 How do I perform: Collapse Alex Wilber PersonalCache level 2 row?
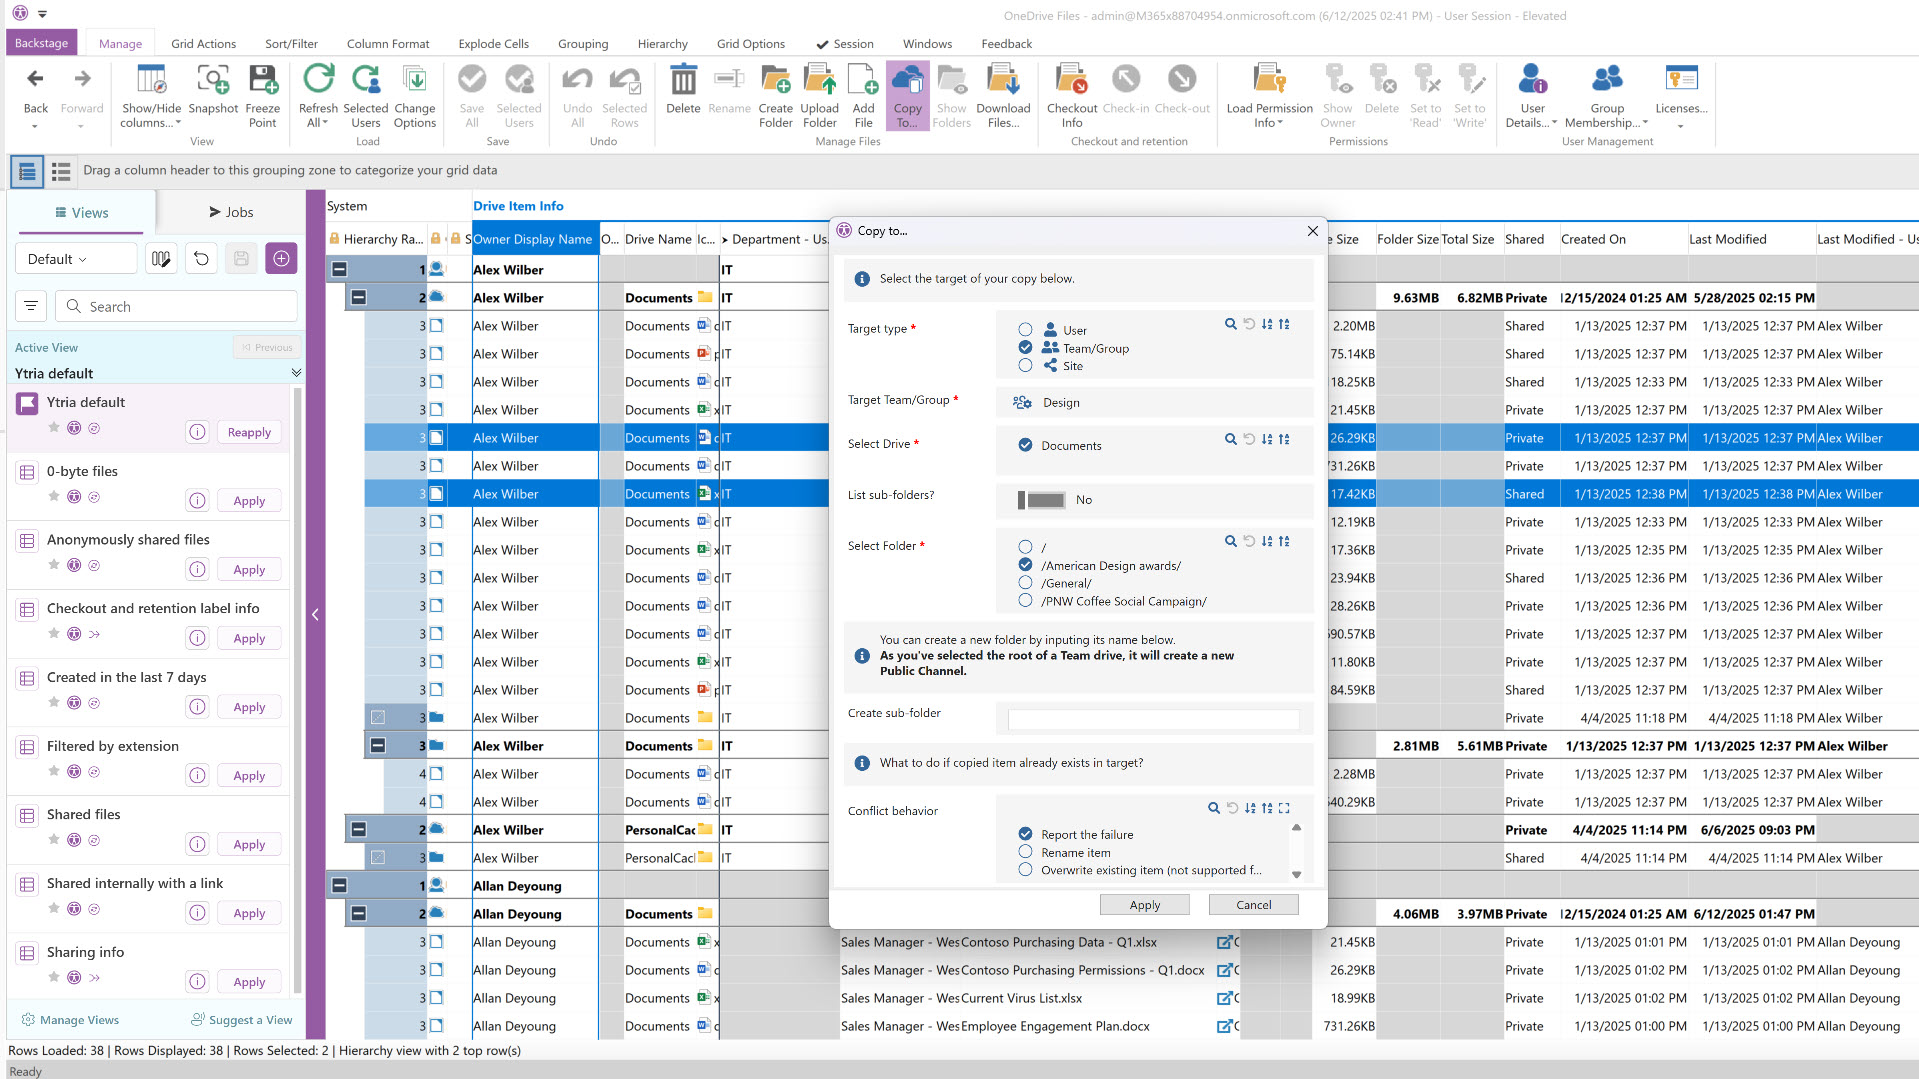(x=358, y=829)
